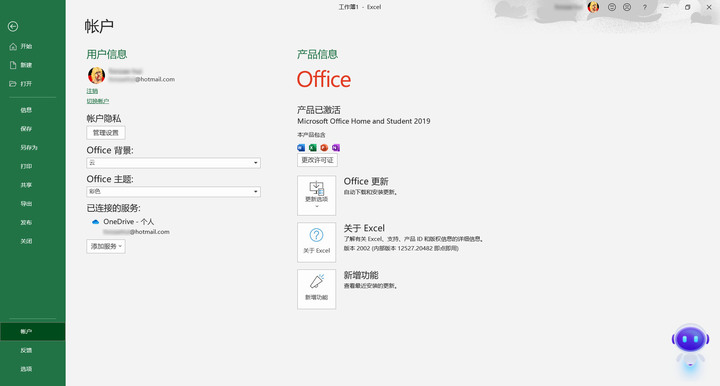Click the hotmail.com address under OneDrive
720x386 pixels.
136,232
